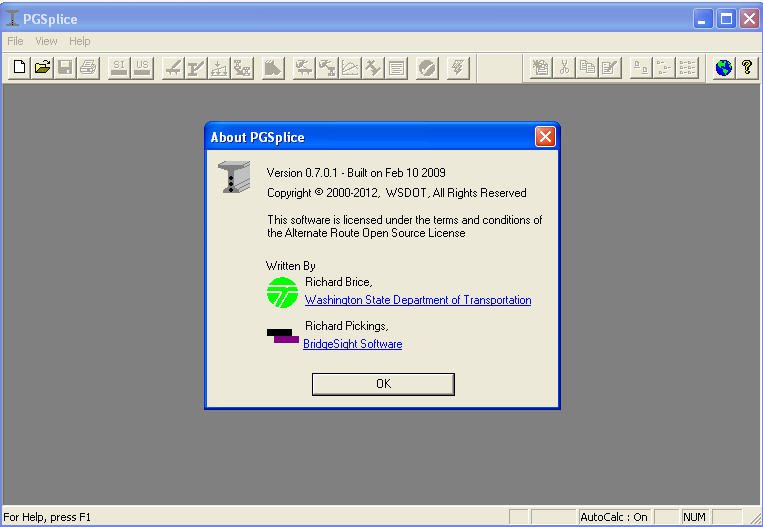Minimize the PGSplice main window
Screen dimensions: 763x527
tap(703, 19)
